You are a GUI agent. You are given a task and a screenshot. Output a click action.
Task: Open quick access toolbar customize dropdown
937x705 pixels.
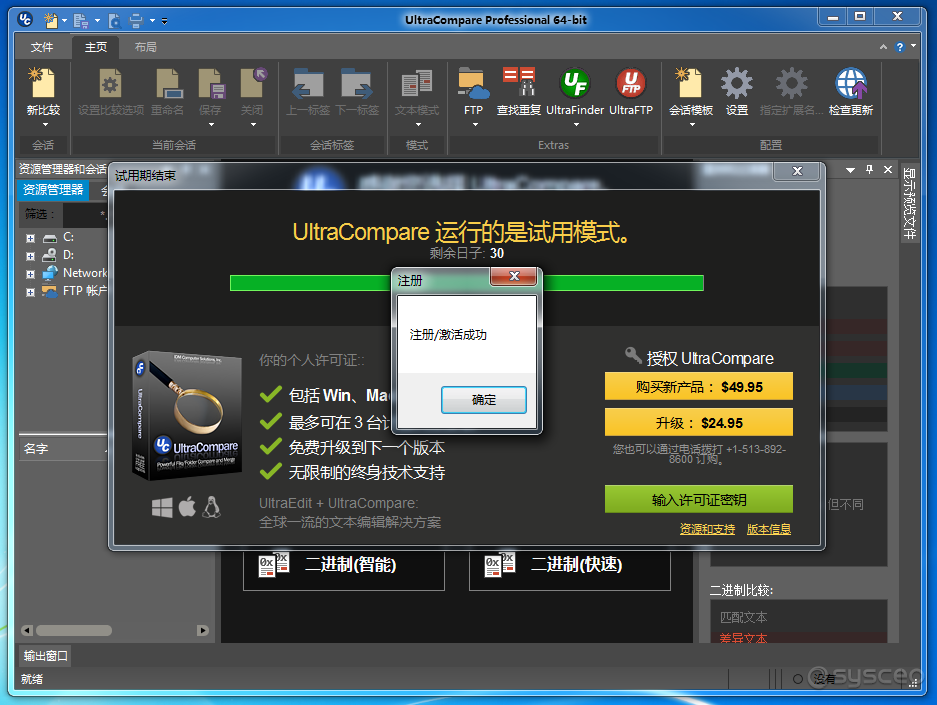click(x=164, y=21)
